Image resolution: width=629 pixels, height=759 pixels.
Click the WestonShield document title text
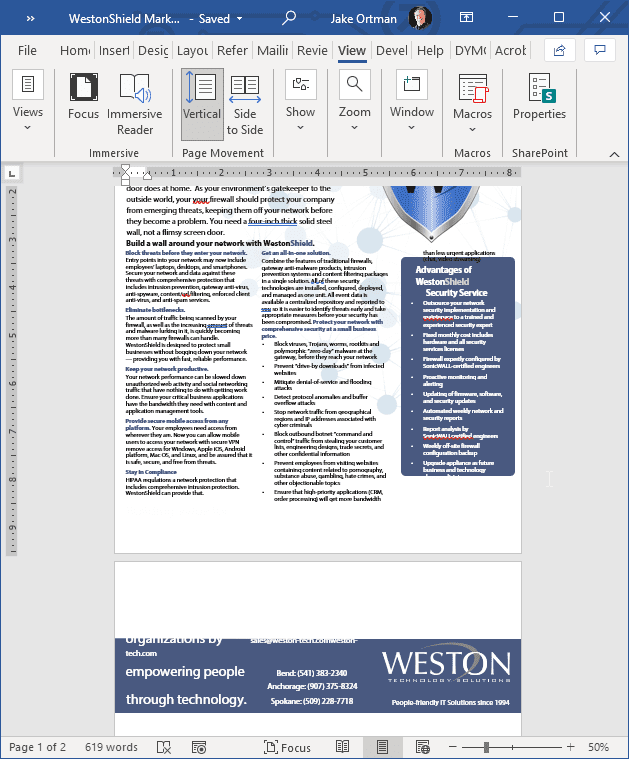coord(124,18)
